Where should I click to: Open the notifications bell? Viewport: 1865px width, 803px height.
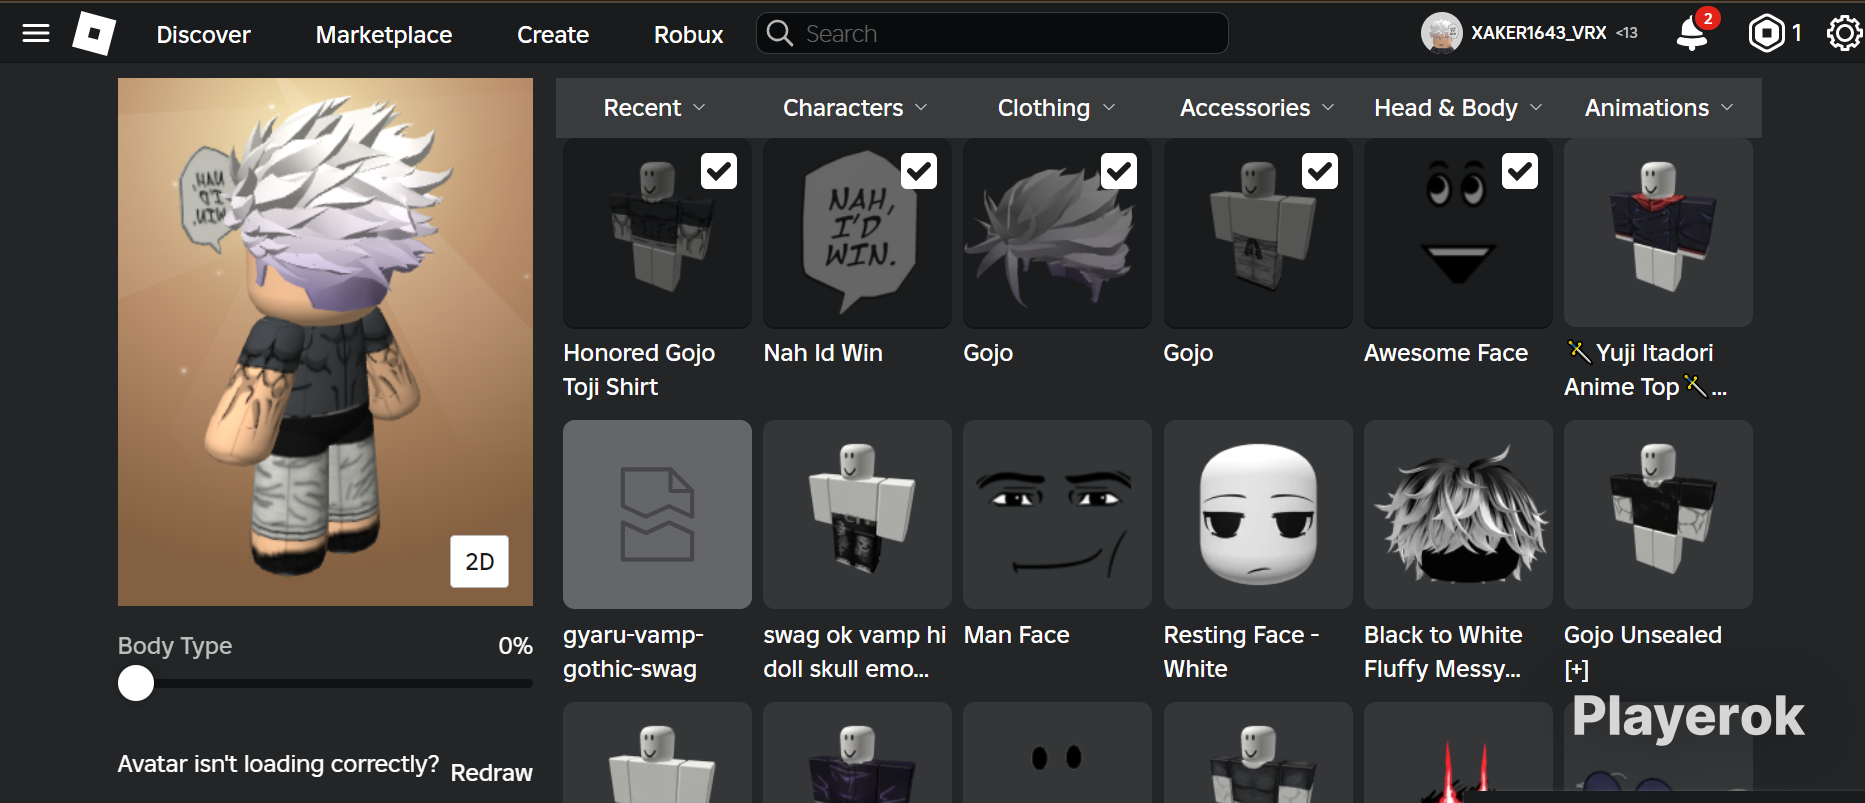1692,33
